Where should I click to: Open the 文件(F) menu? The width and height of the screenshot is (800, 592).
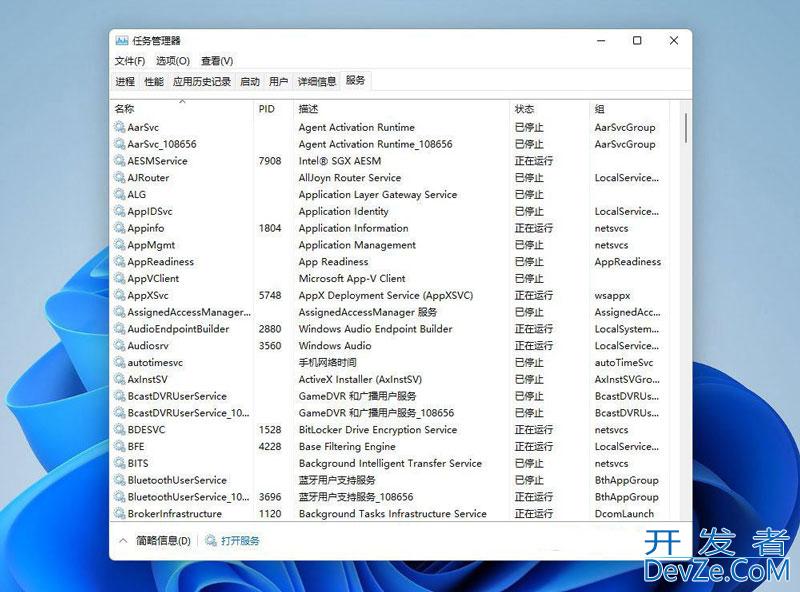coord(130,61)
